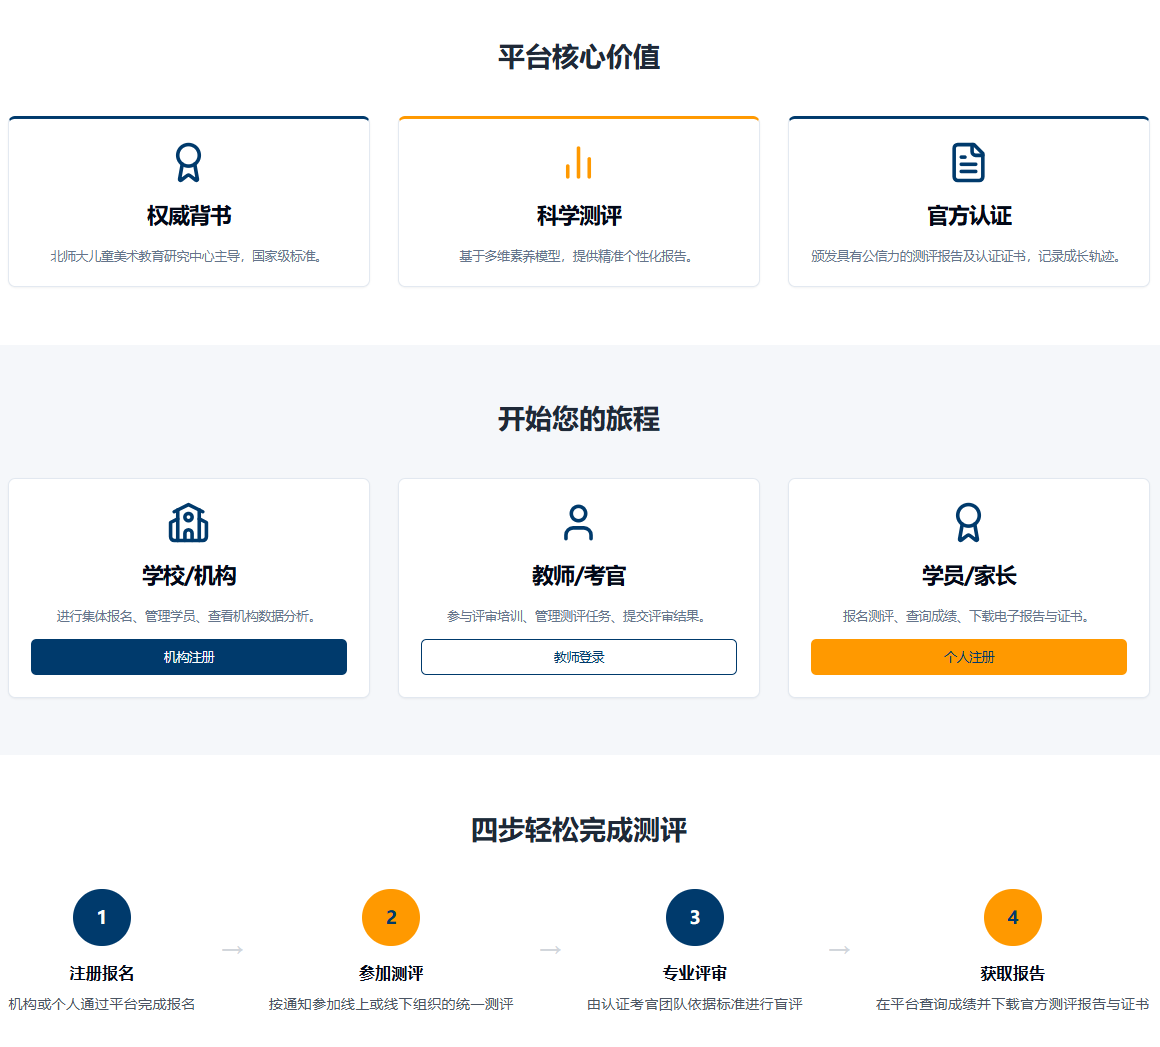Click the document icon above 官方认证

point(968,160)
